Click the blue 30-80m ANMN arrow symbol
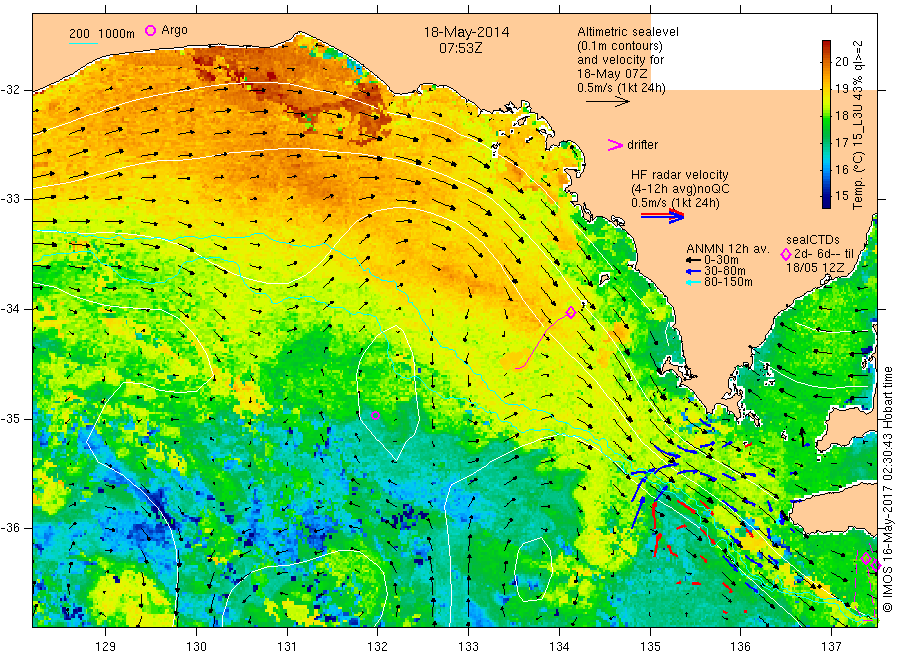Screen dimensions: 900x660 click(693, 271)
